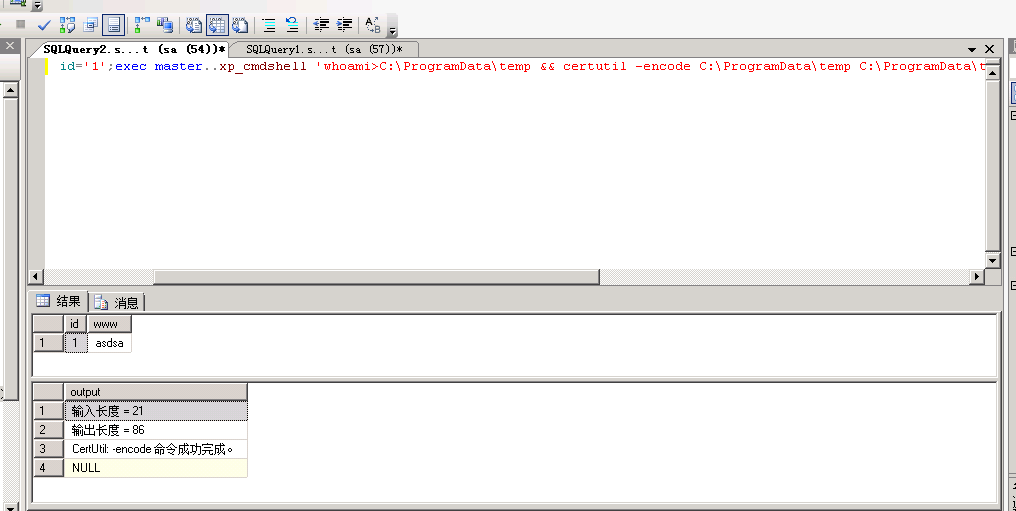This screenshot has height=511, width=1016.
Task: Uncomment the selected lines icon
Action: (x=292, y=25)
